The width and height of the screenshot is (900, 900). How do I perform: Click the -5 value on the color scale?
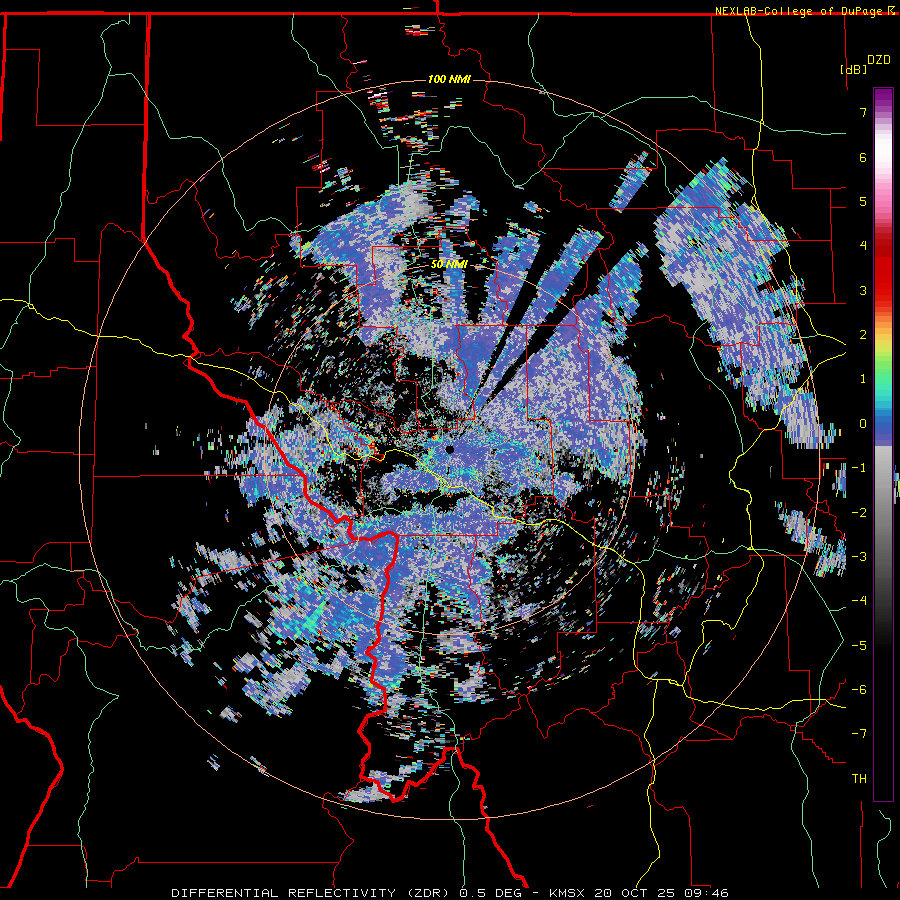click(859, 646)
